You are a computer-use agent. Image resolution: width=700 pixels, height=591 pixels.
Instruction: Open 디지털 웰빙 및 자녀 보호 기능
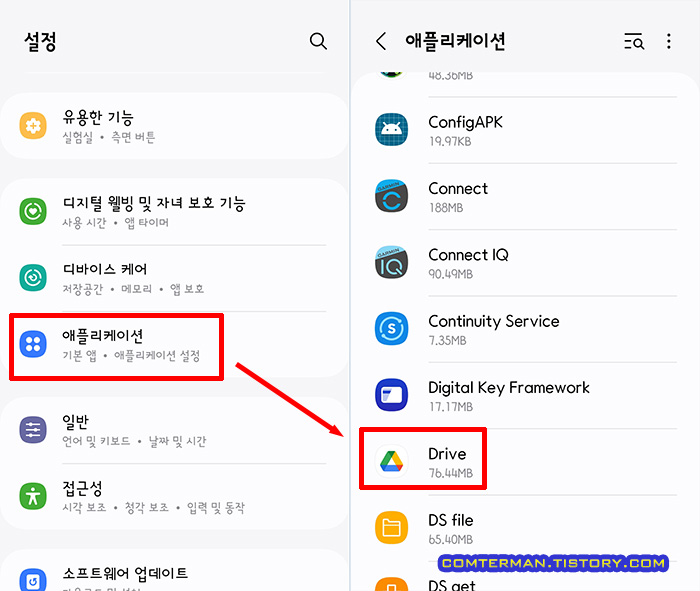click(174, 212)
